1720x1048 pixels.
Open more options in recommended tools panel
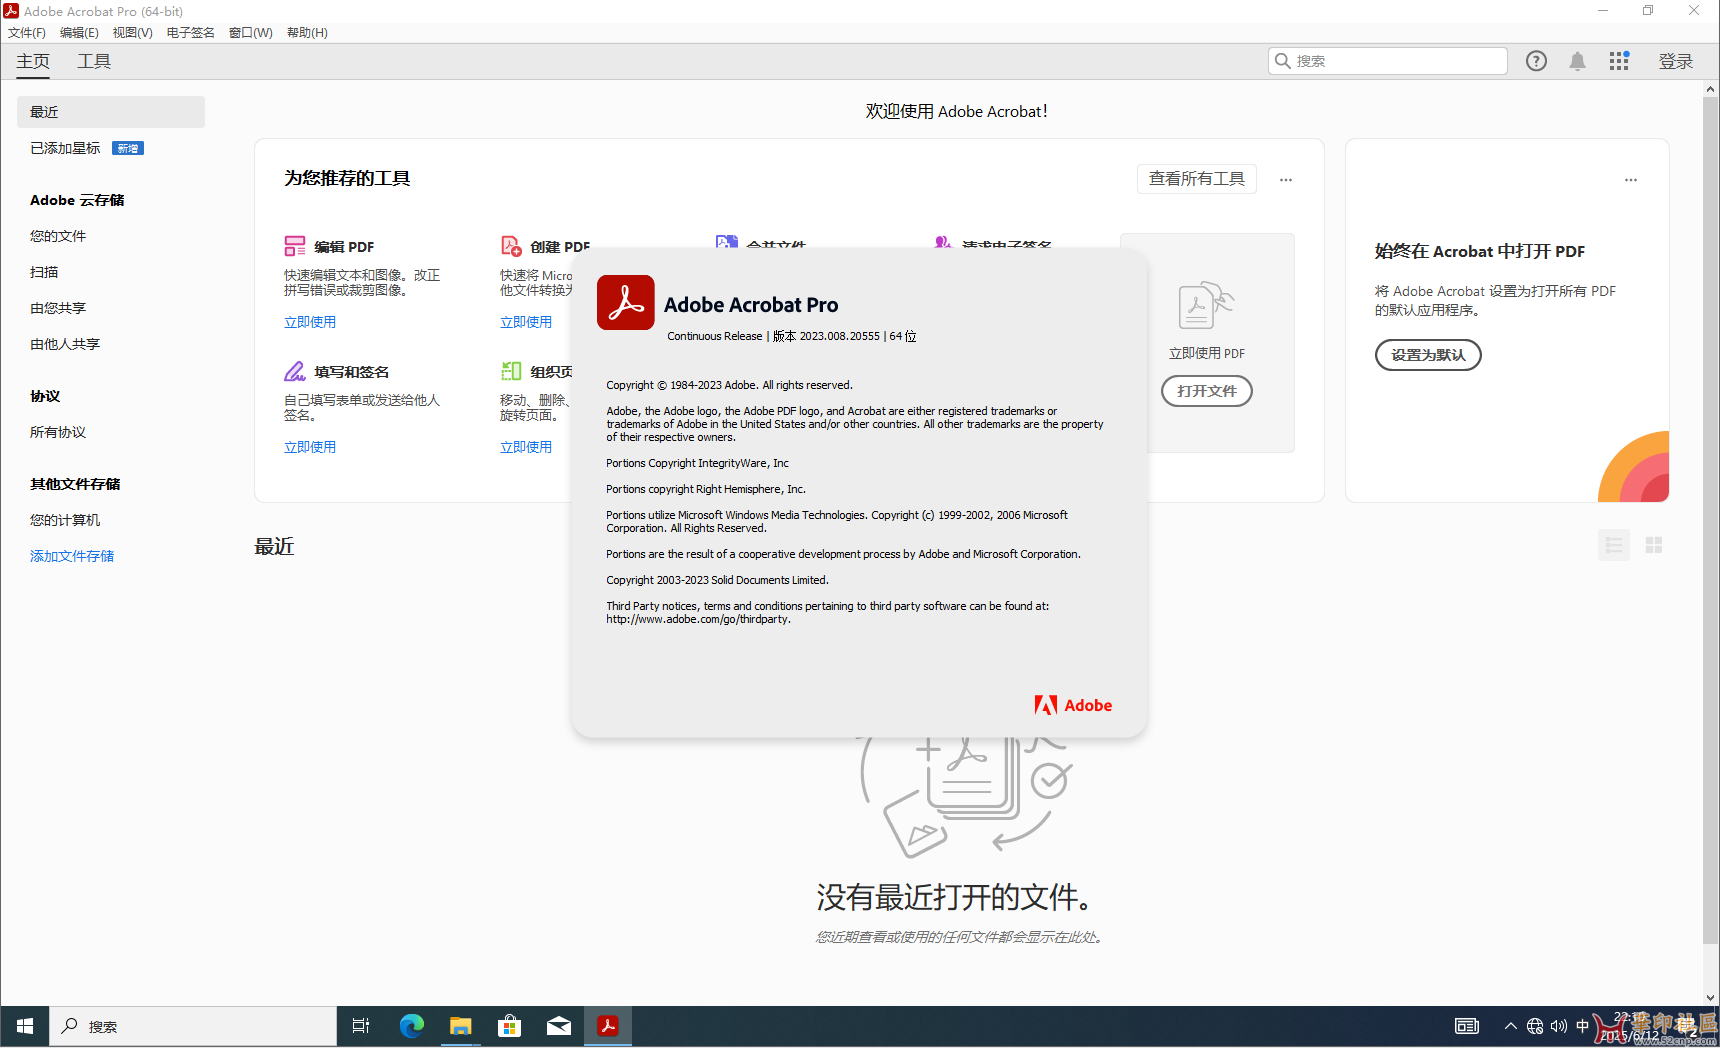(x=1286, y=180)
